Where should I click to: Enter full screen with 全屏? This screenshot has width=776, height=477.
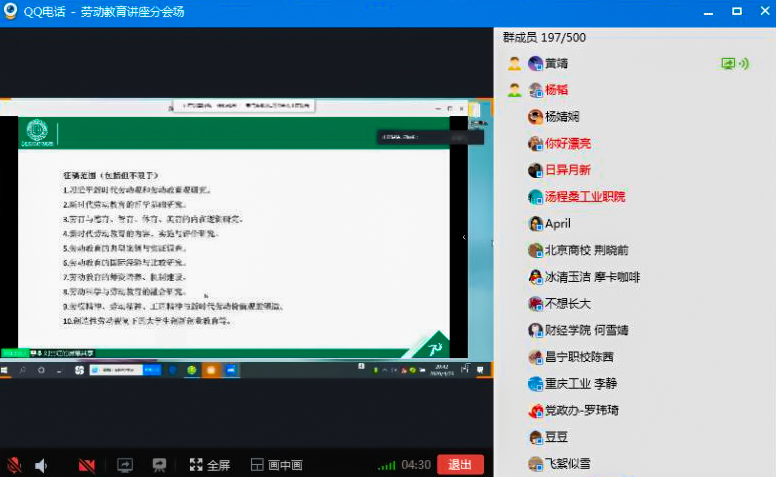pos(209,465)
